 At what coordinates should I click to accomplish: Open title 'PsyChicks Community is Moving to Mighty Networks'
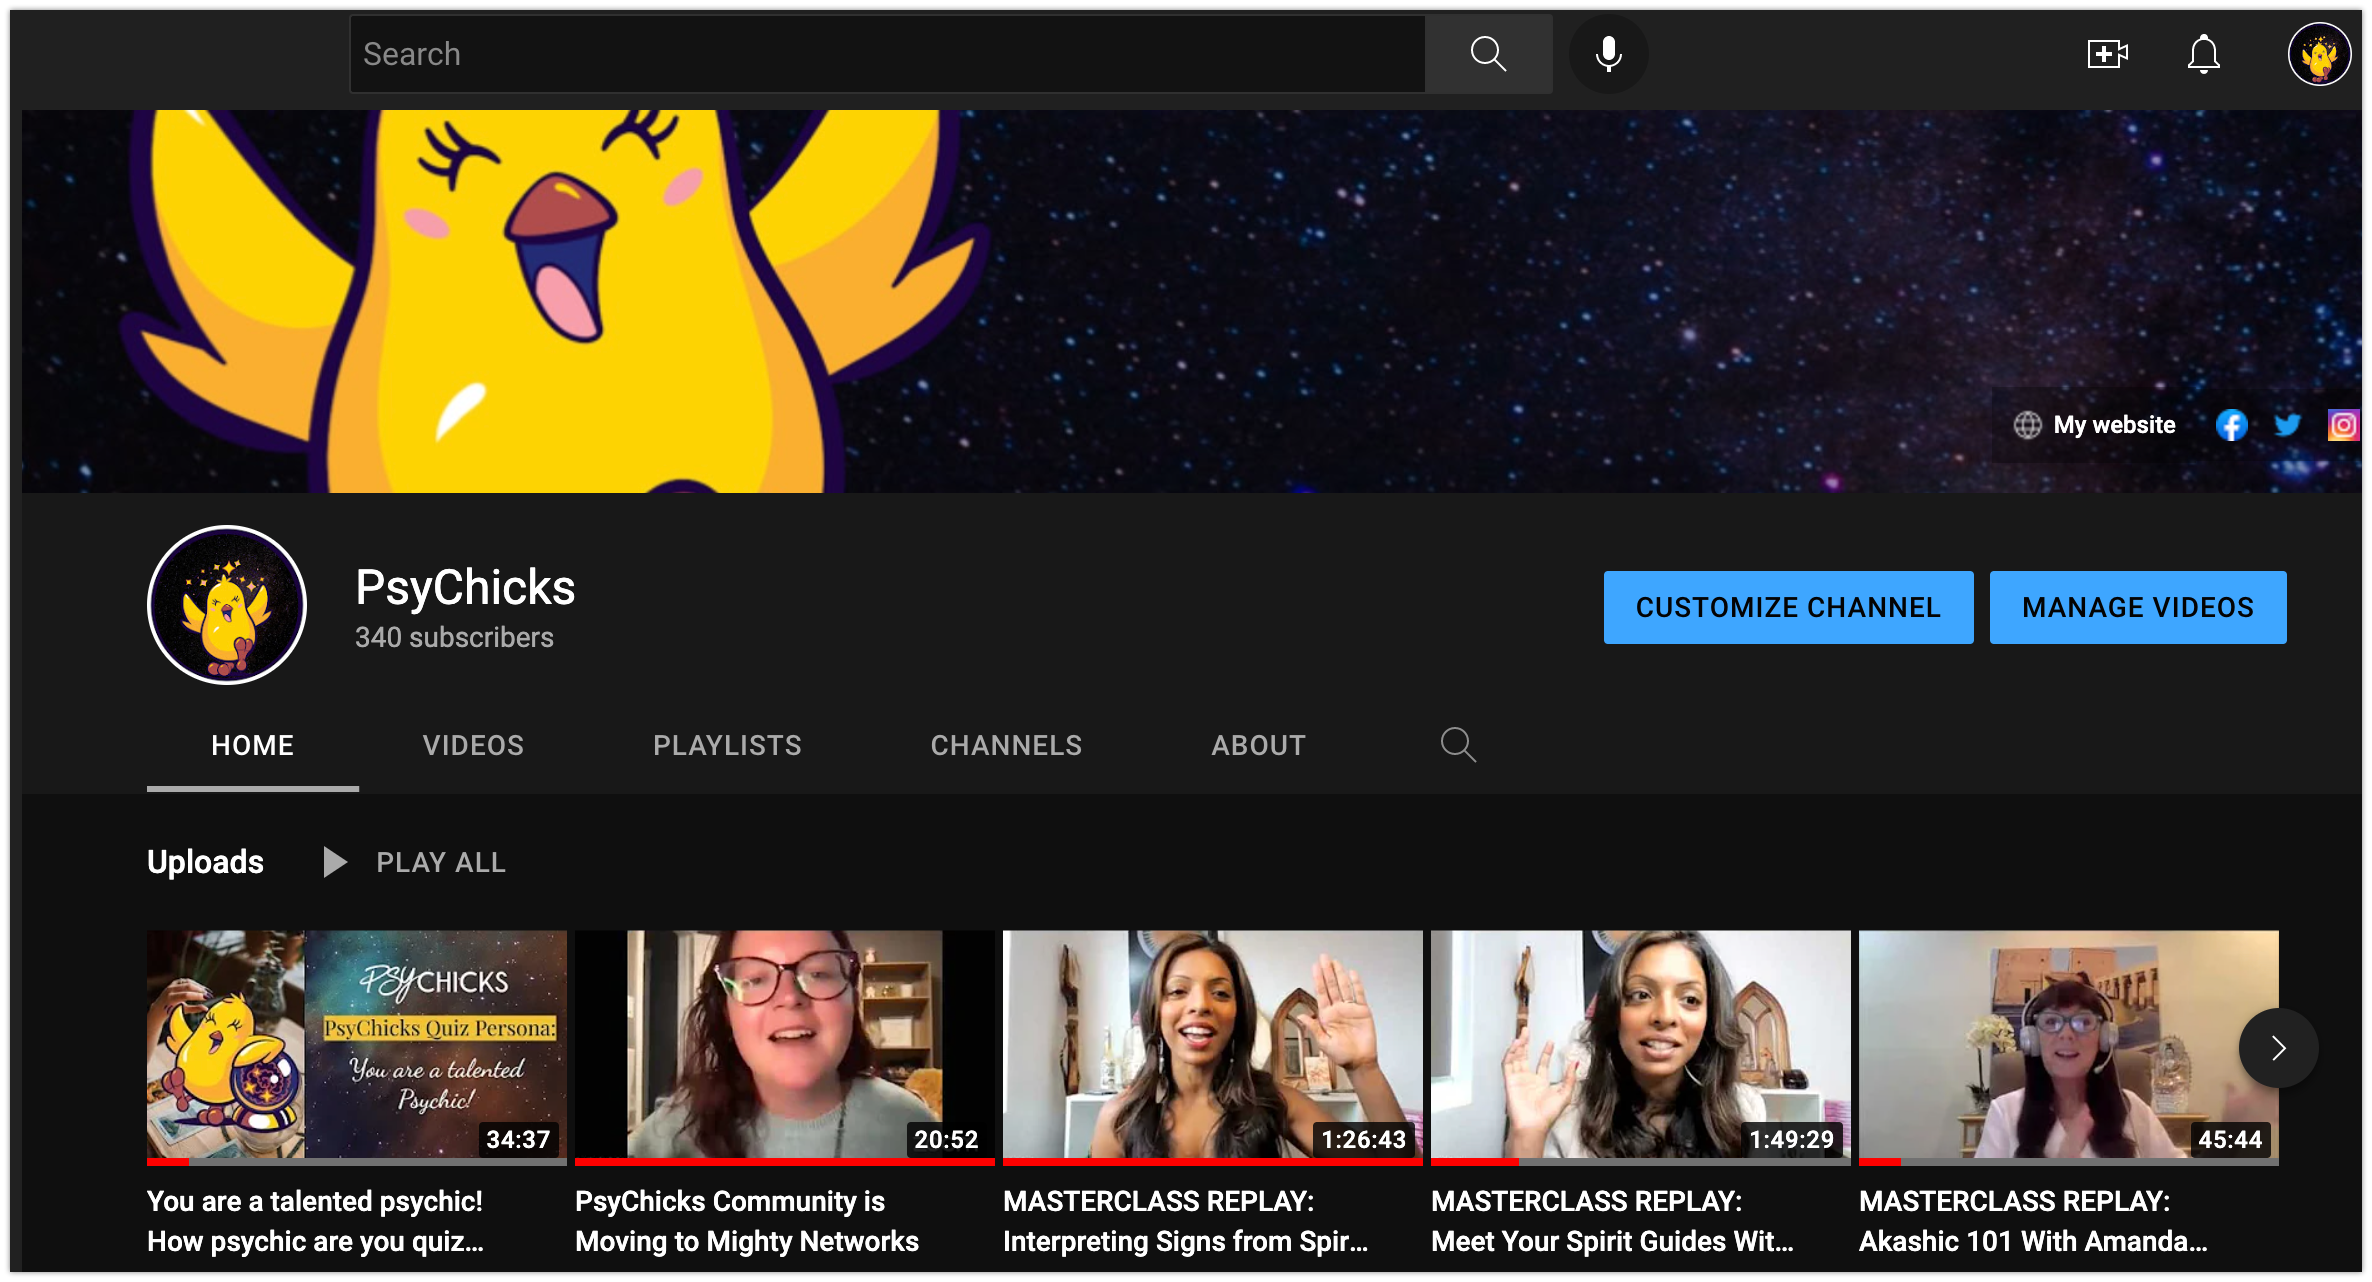(x=746, y=1221)
